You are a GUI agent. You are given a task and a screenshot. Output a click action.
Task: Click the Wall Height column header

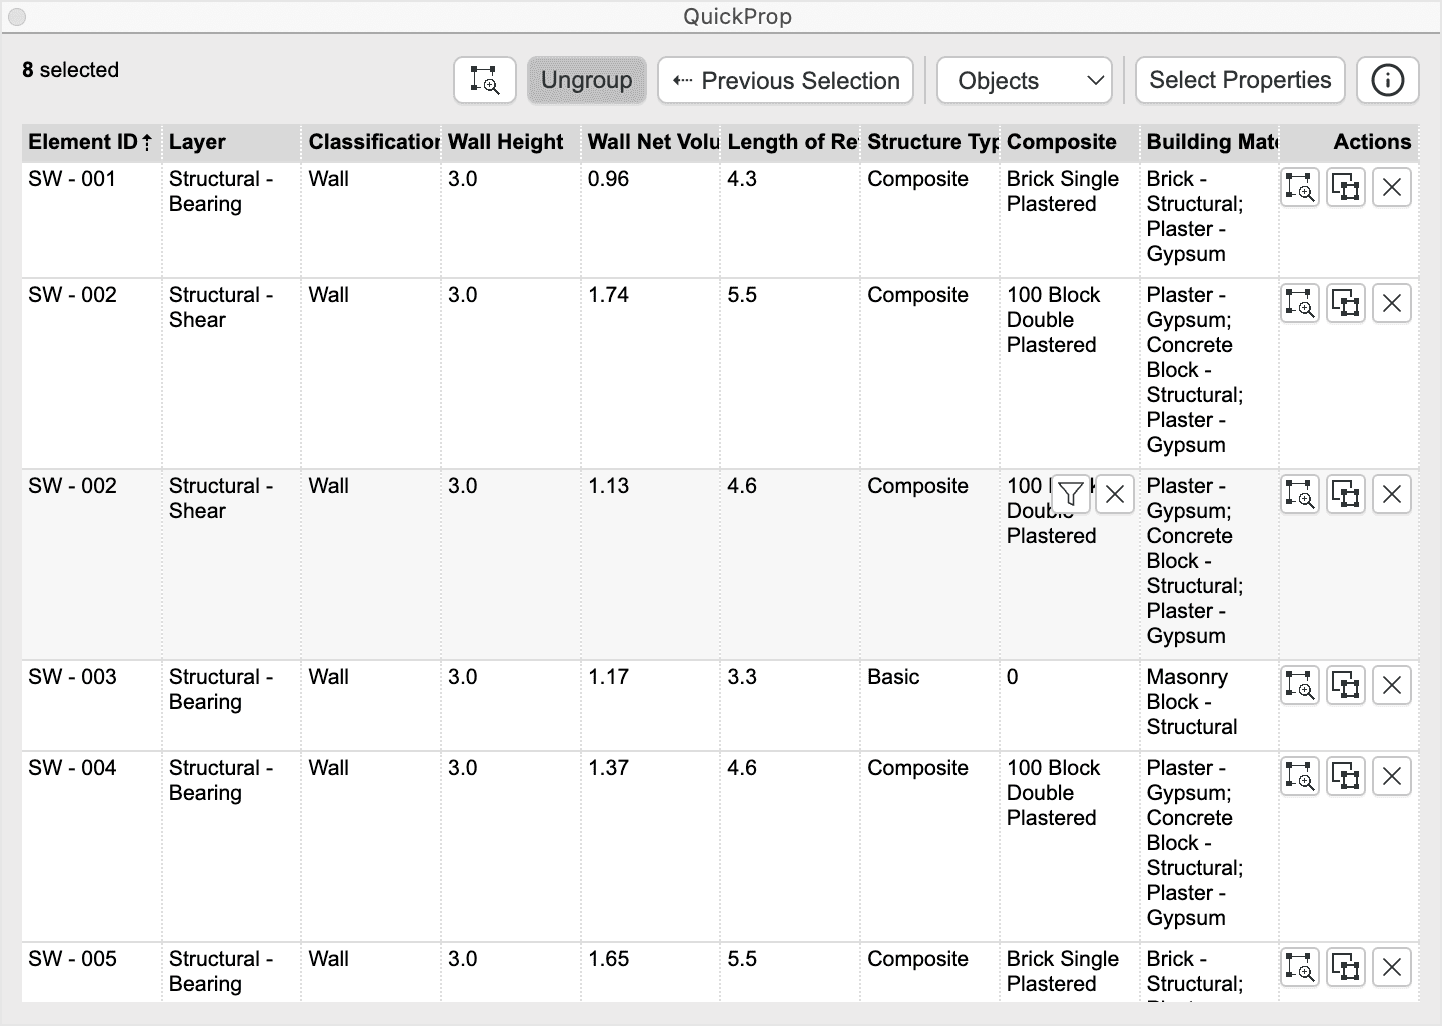[x=507, y=142]
